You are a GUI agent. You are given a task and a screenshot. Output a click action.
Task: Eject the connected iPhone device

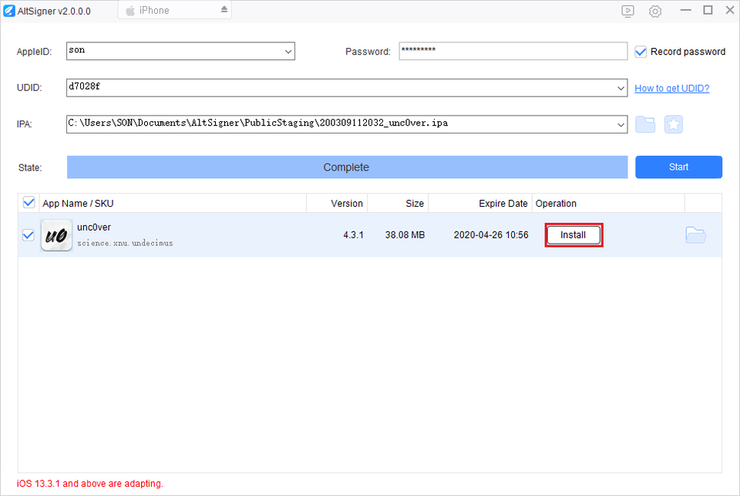pos(224,9)
